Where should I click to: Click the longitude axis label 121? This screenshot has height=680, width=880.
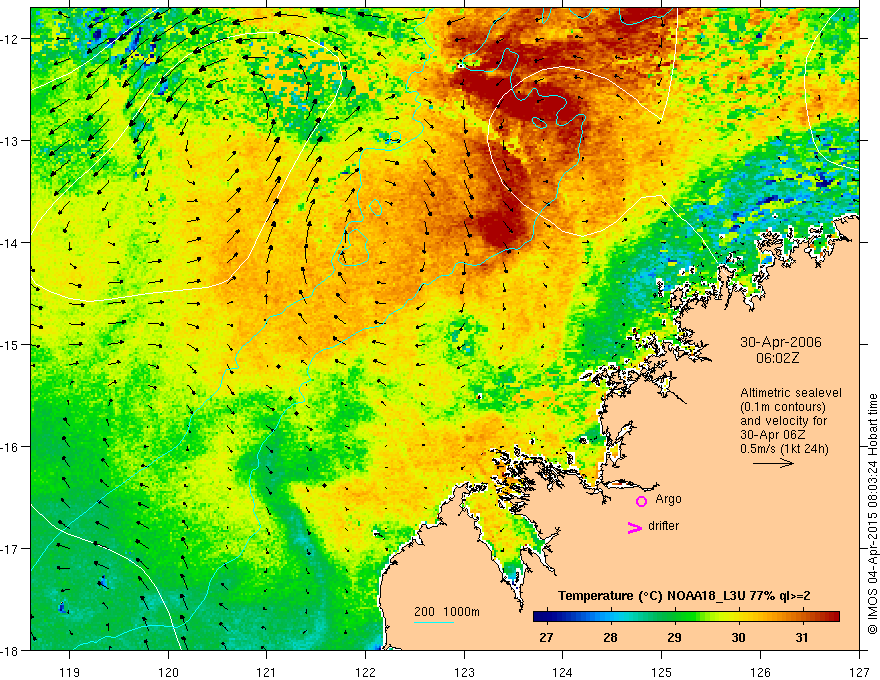(x=267, y=672)
